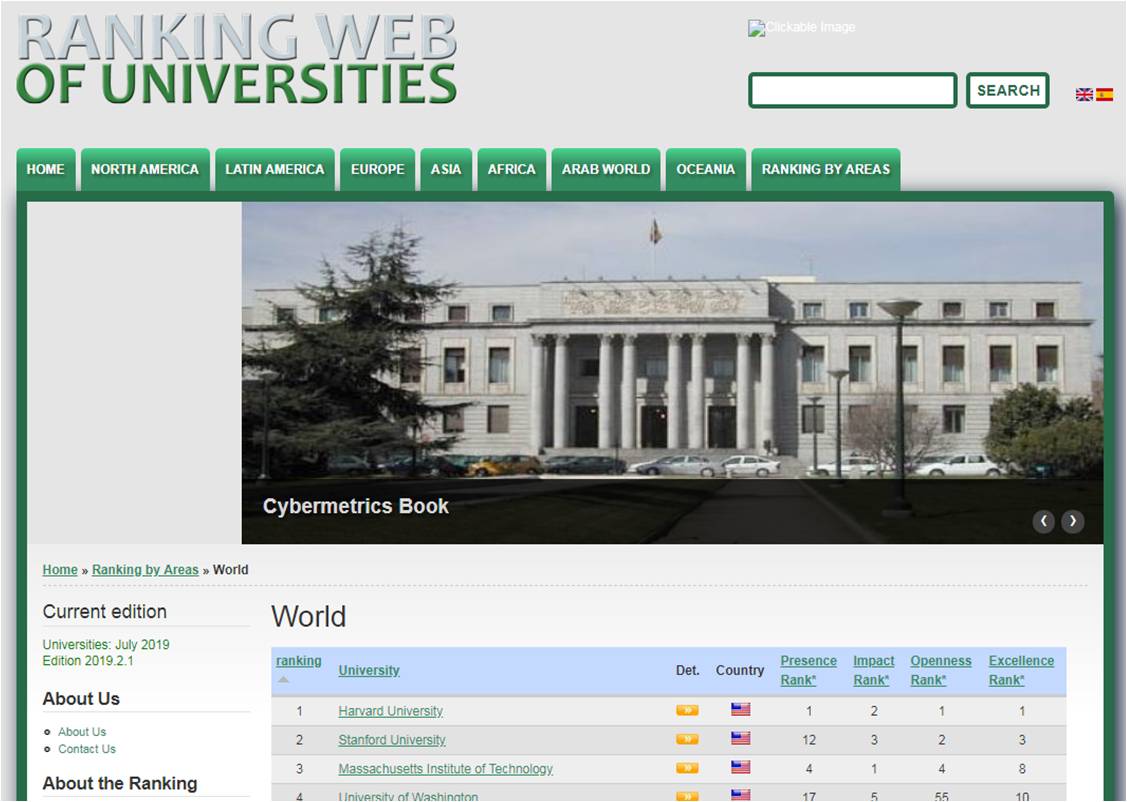Screen dimensions: 1127x802
Task: Click the US flag in Harvard row
Action: (x=740, y=709)
